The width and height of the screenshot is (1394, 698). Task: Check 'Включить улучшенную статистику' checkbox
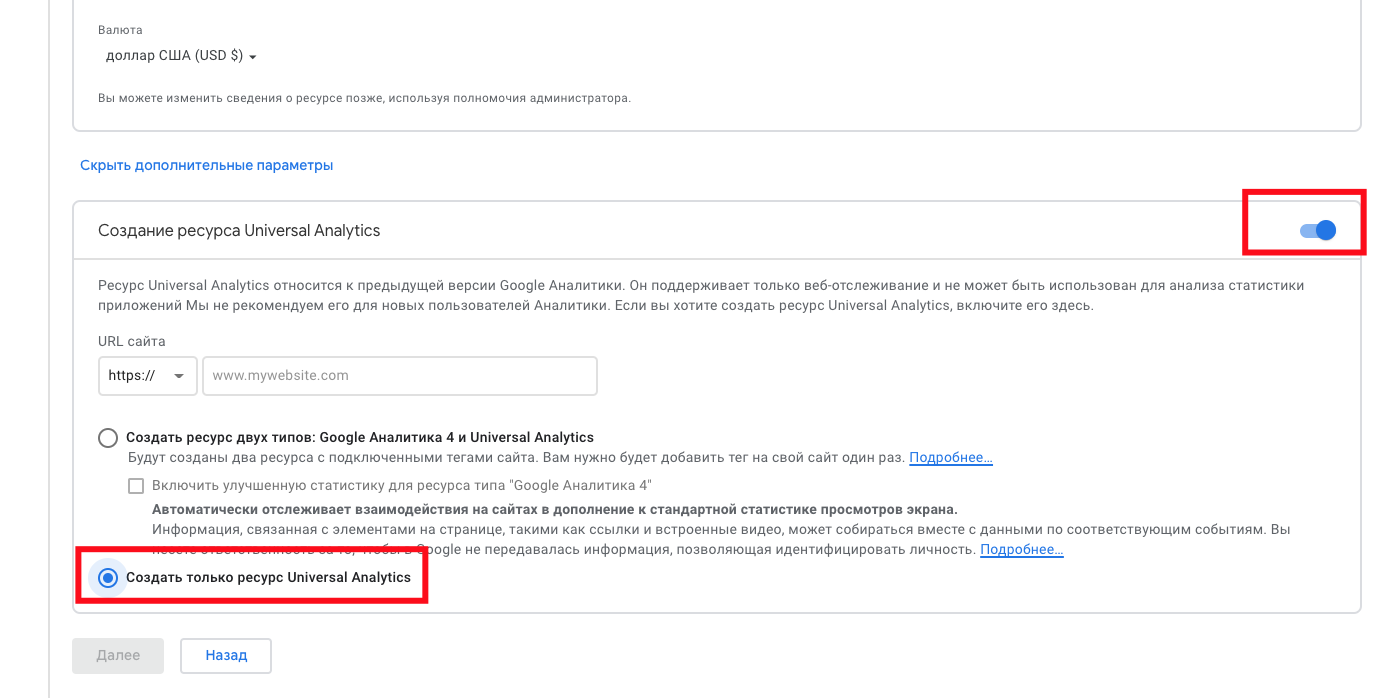coord(136,486)
